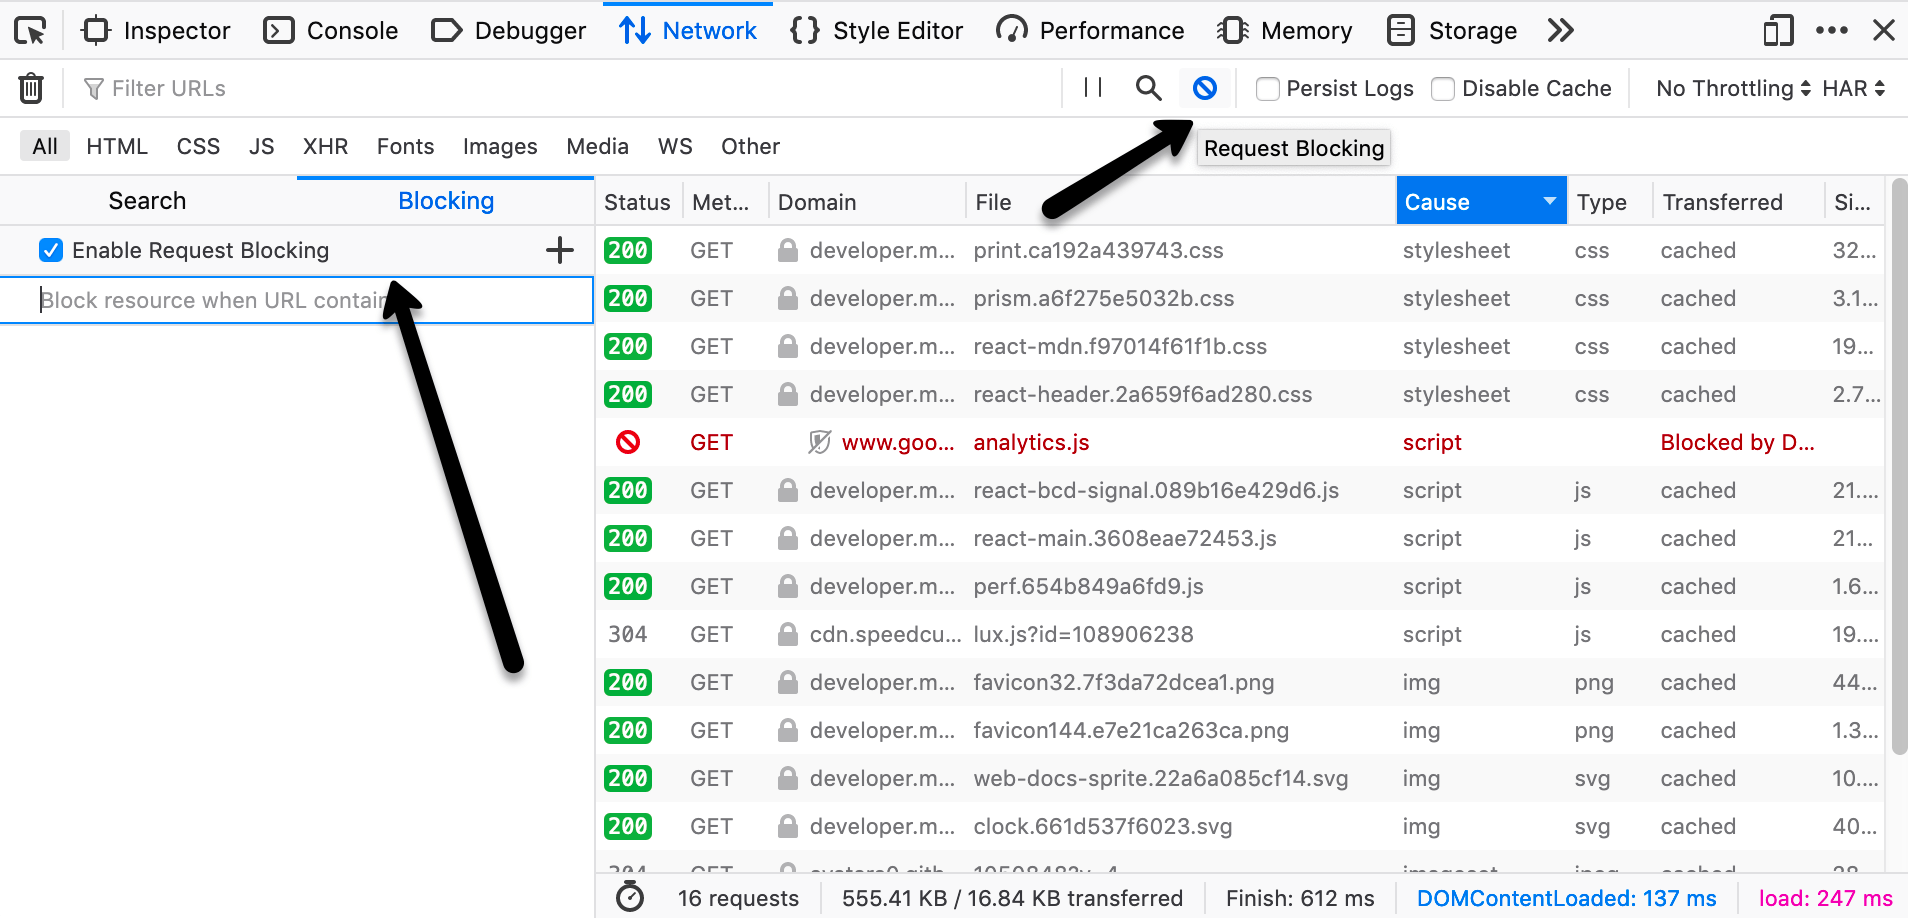Click the block resource URL input
Image resolution: width=1908 pixels, height=918 pixels.
click(x=297, y=300)
